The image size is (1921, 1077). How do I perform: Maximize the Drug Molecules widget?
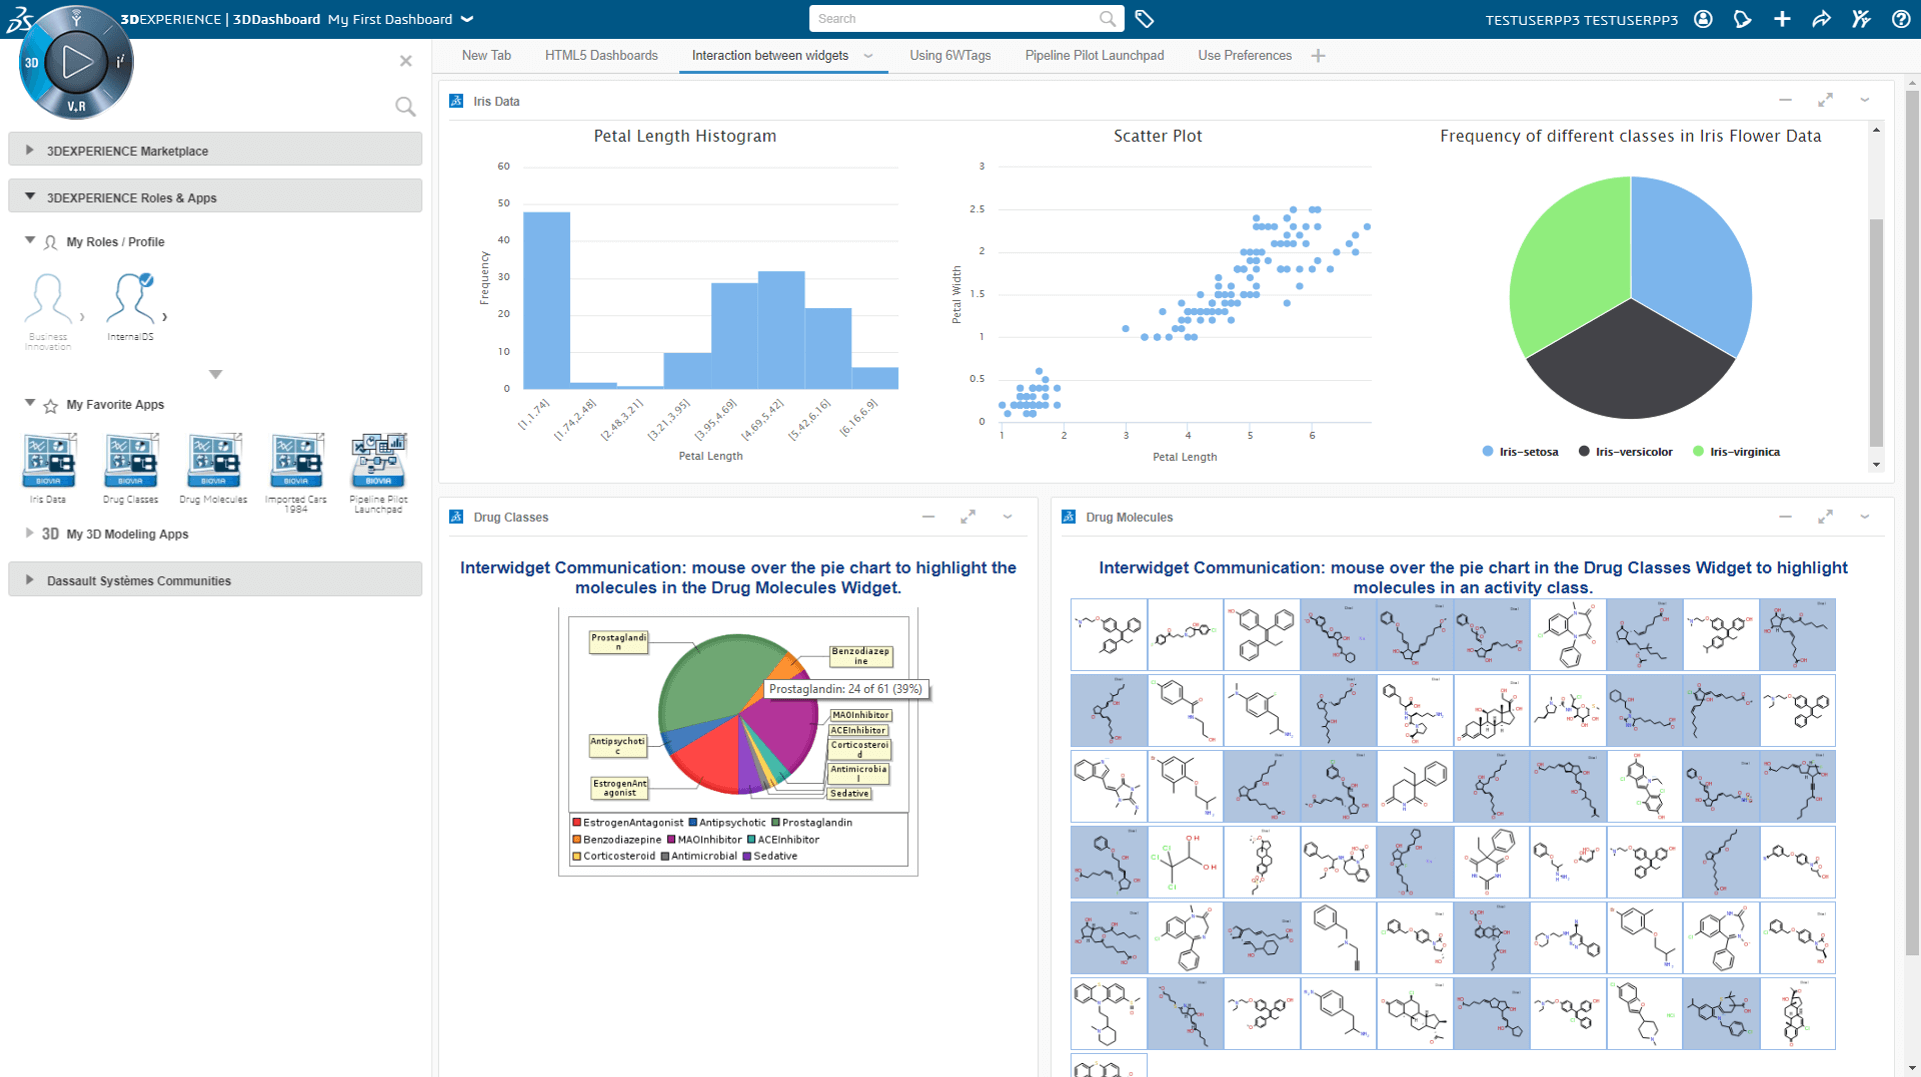[x=1825, y=517]
